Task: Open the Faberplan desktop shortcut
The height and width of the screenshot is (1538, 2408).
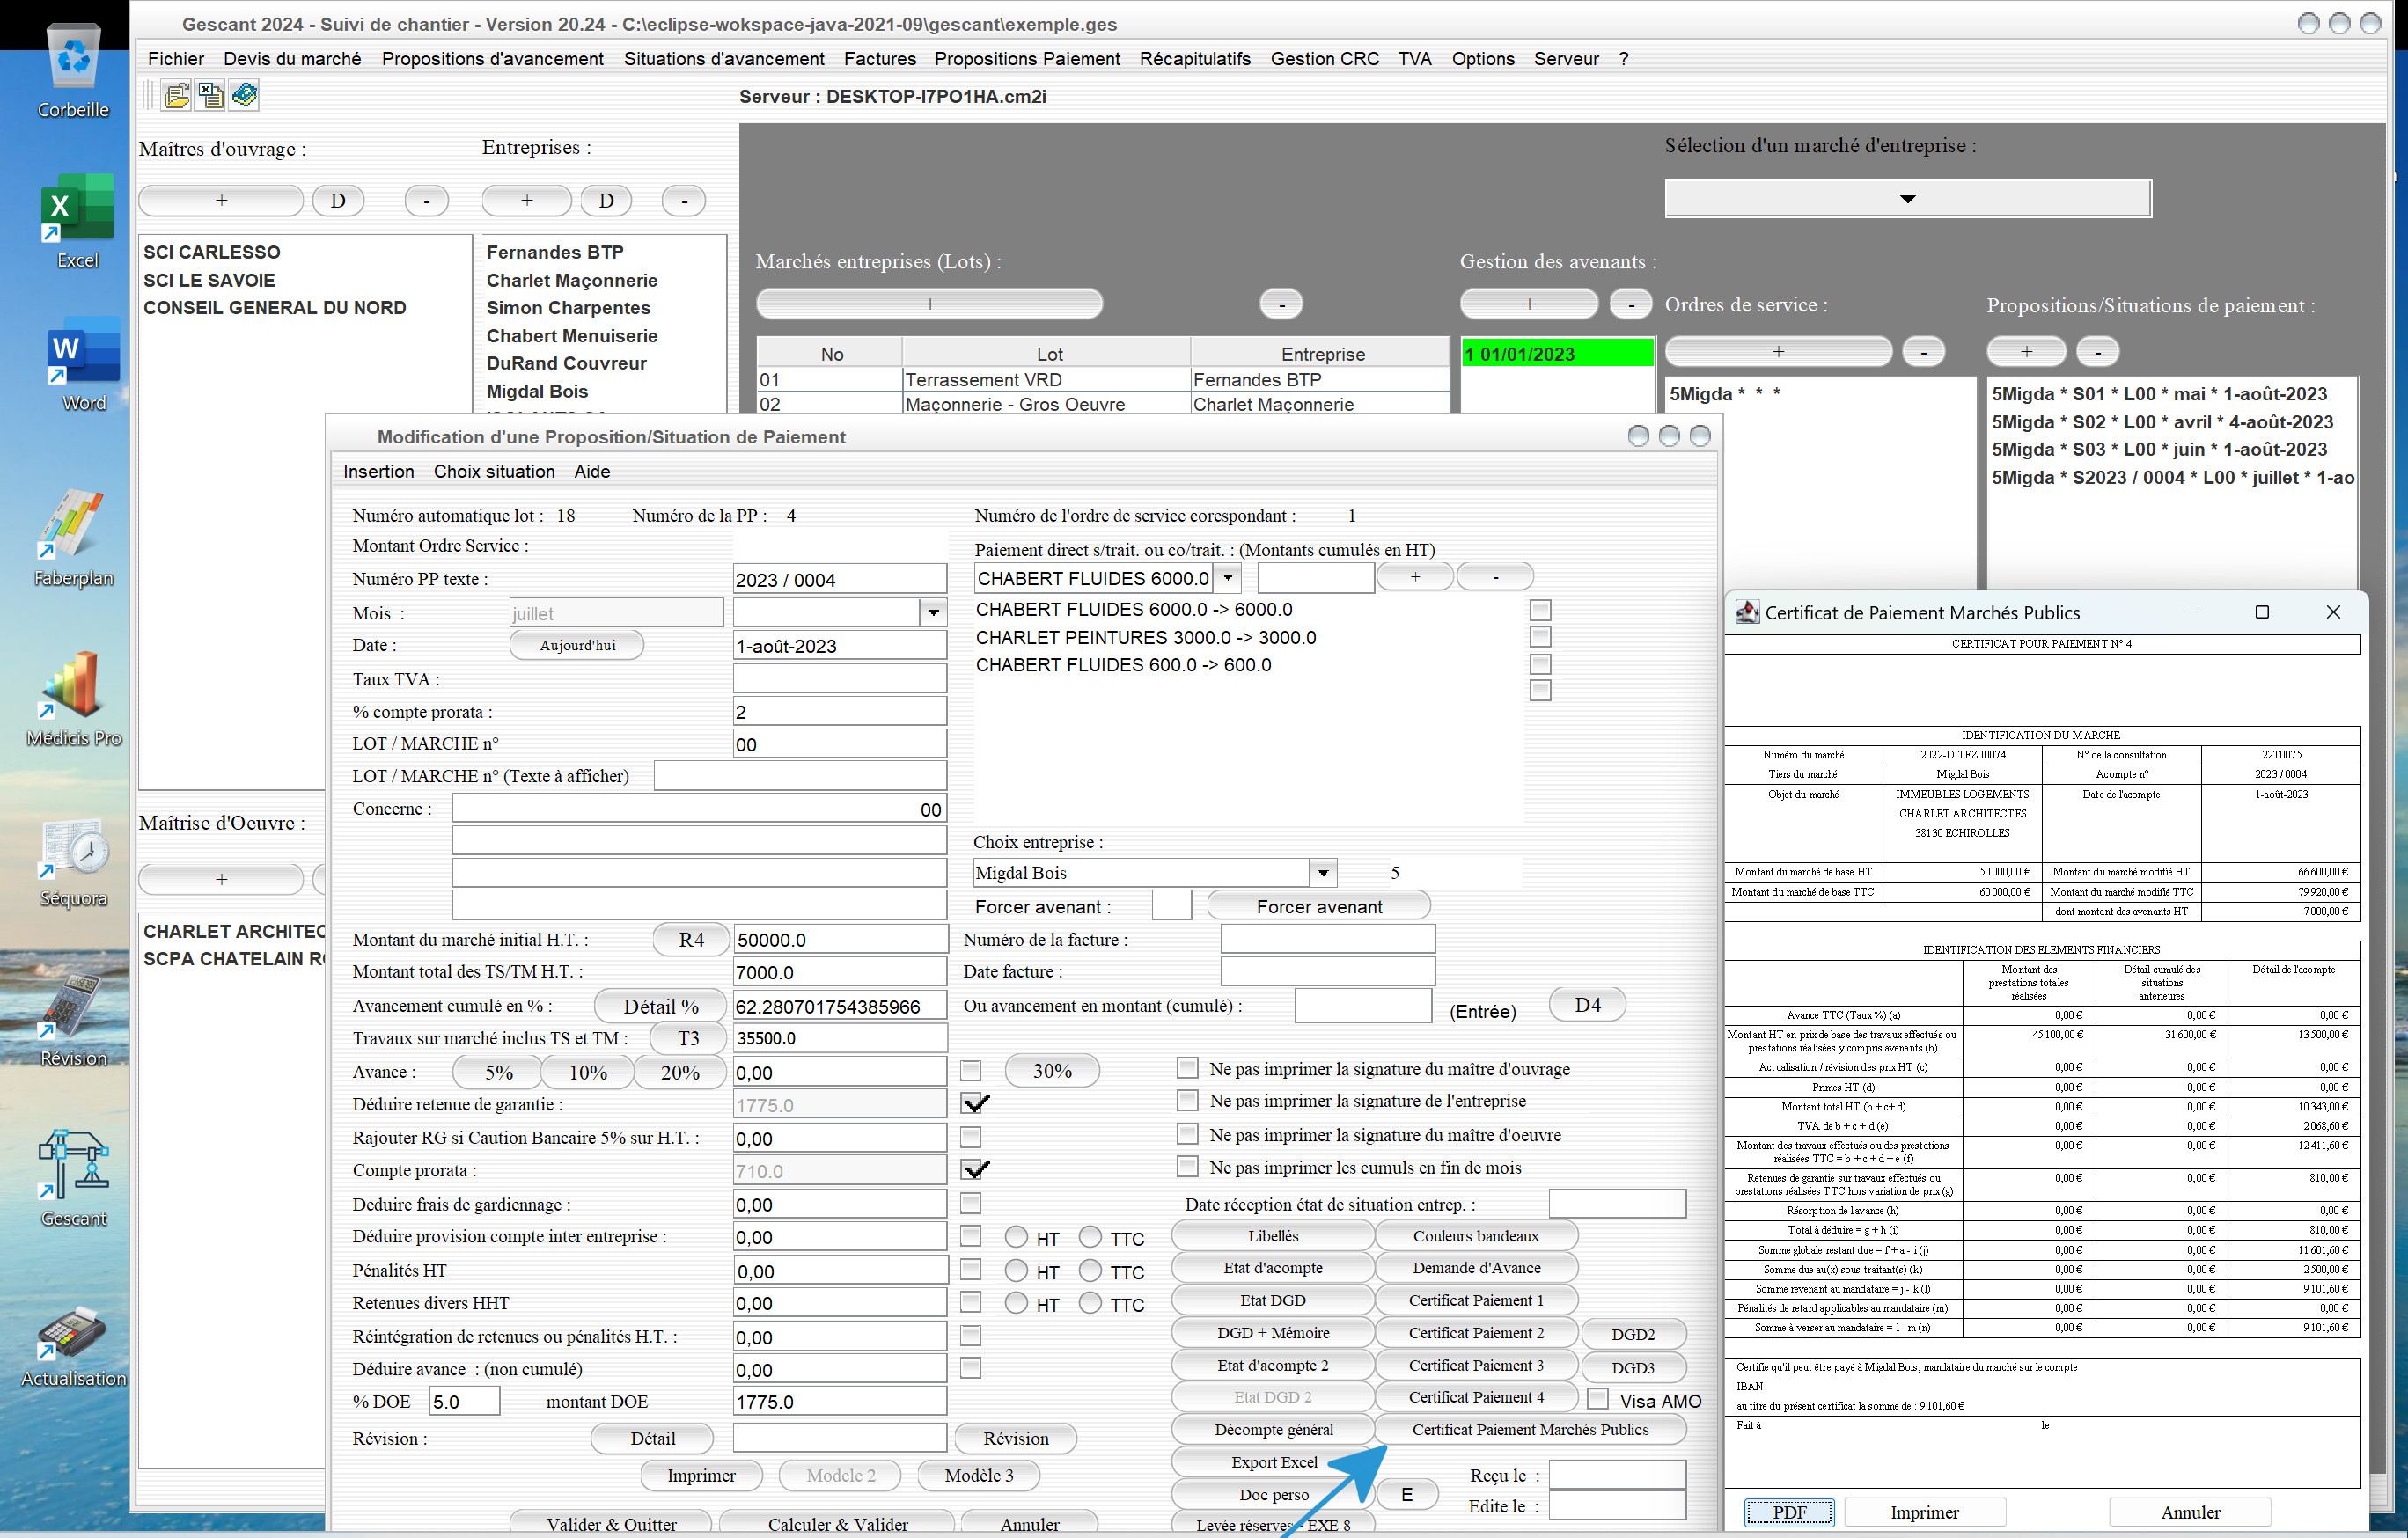Action: (73, 538)
